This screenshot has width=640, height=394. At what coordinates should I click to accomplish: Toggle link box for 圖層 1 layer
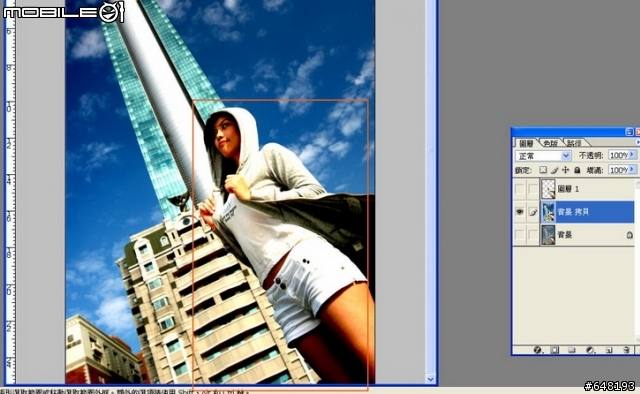click(x=533, y=189)
